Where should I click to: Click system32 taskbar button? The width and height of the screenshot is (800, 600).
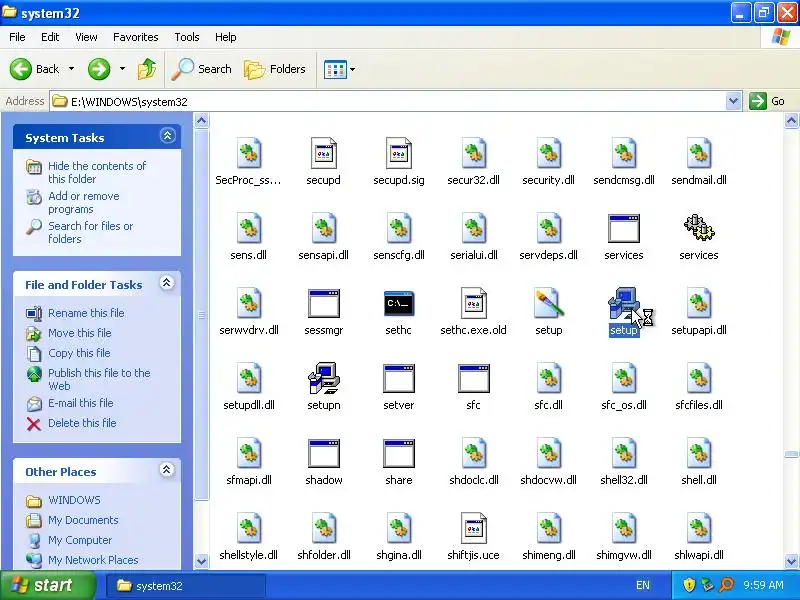[186, 586]
